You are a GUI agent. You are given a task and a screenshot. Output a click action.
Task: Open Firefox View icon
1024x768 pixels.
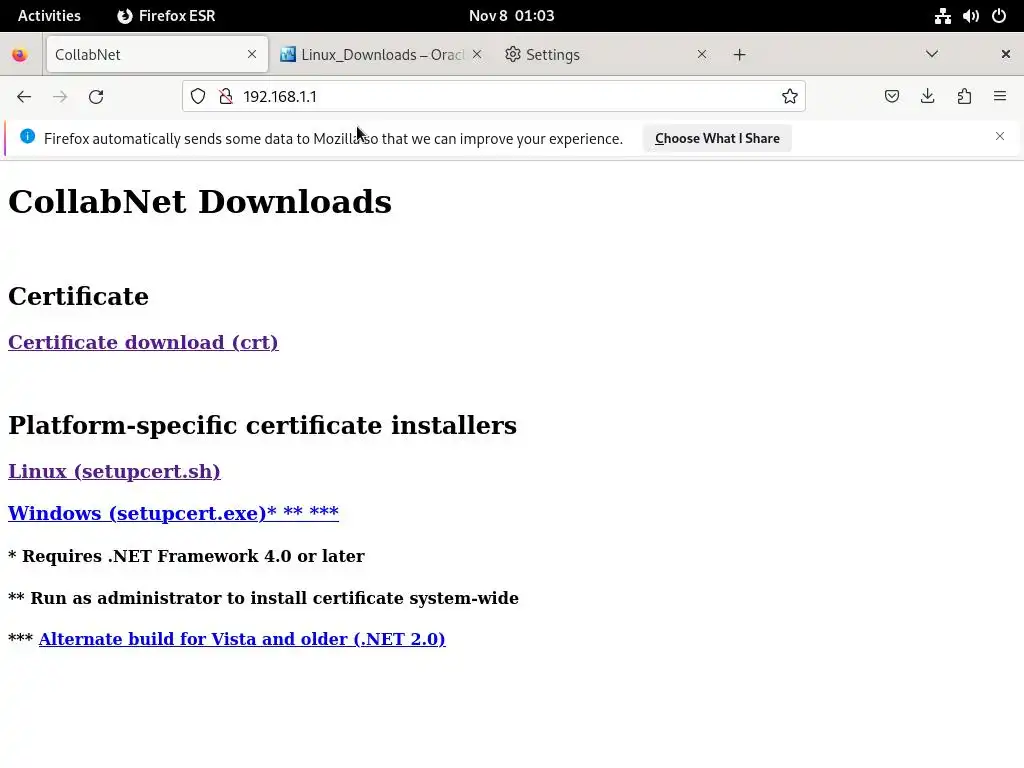[20, 55]
